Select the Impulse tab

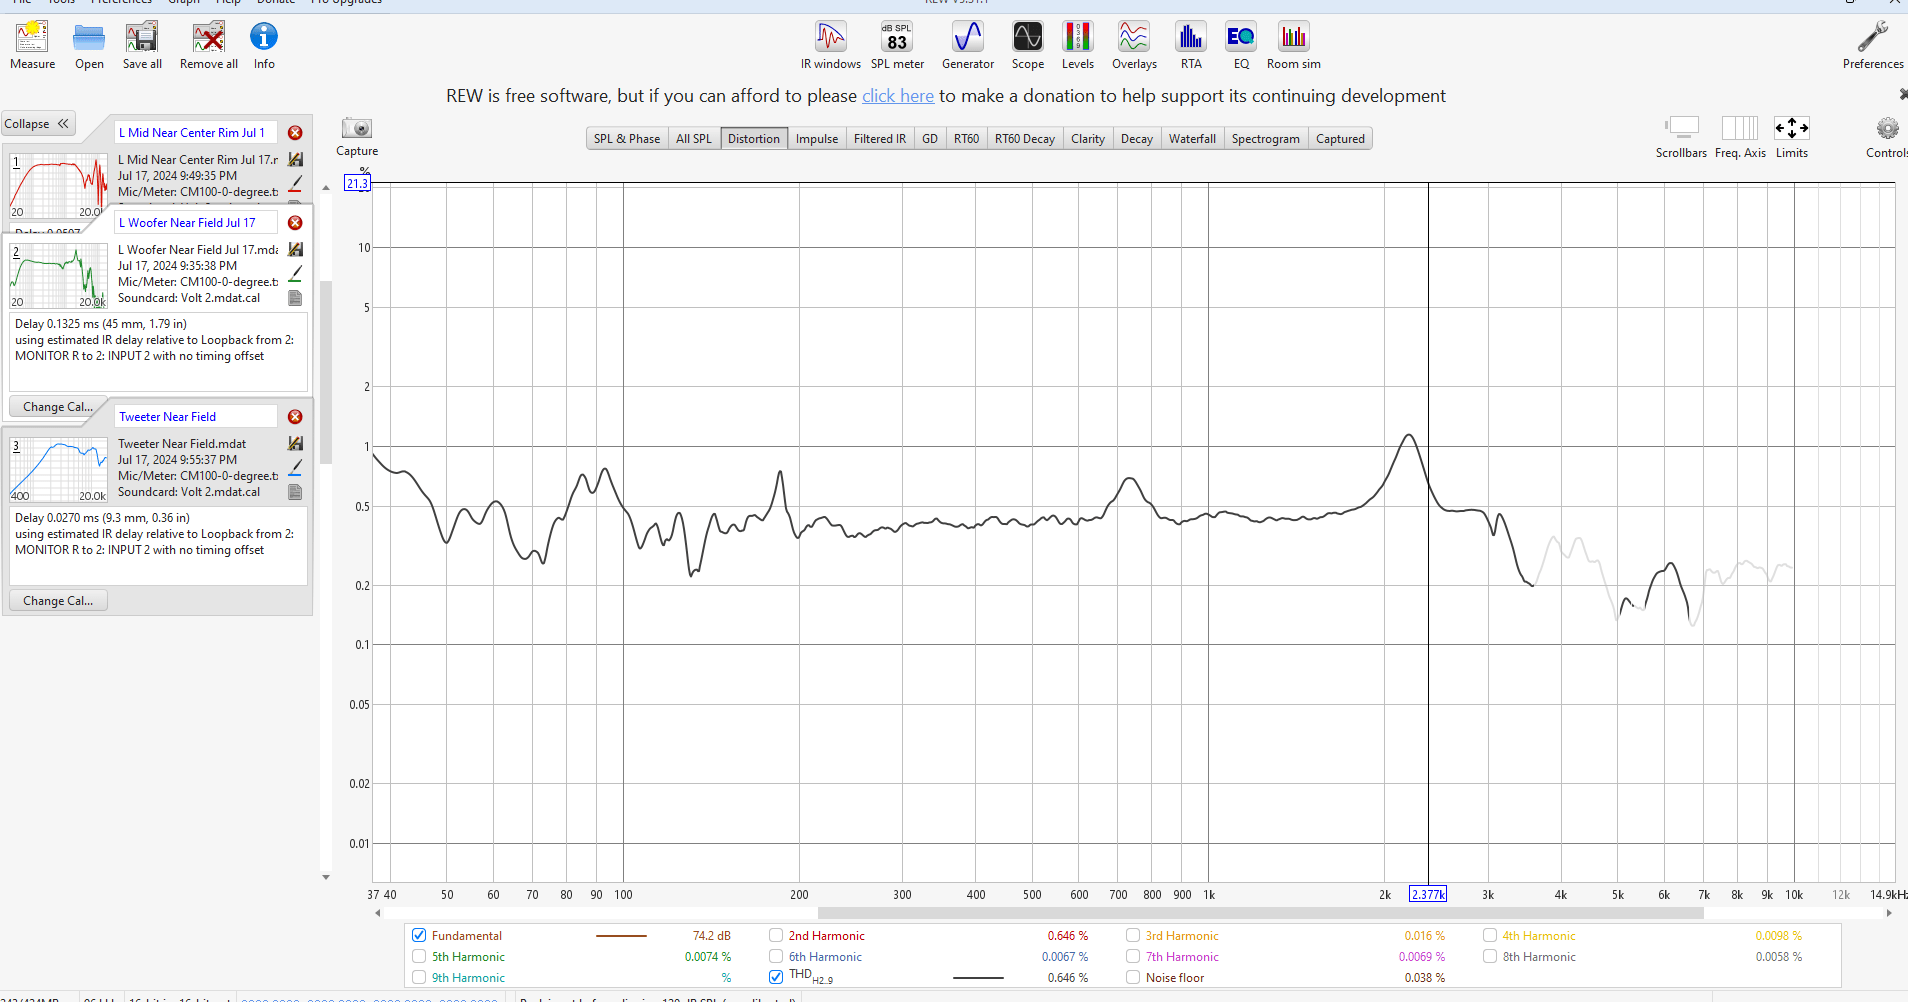click(x=817, y=139)
